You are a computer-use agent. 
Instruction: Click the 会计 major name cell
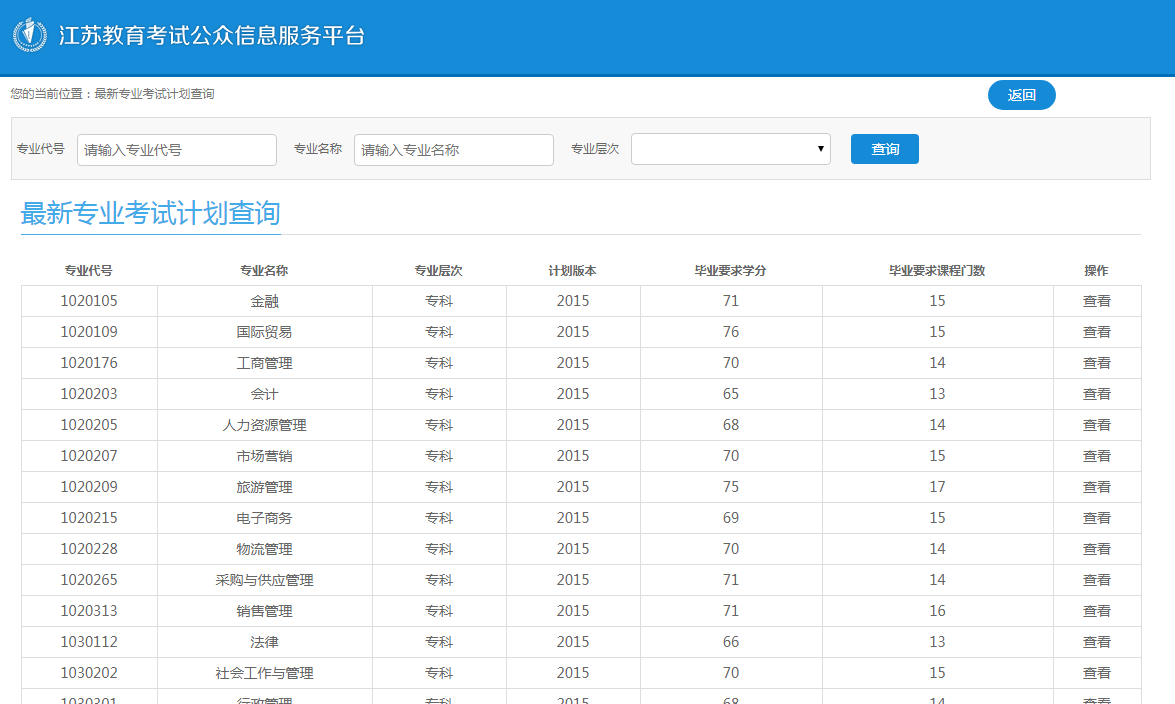[265, 394]
